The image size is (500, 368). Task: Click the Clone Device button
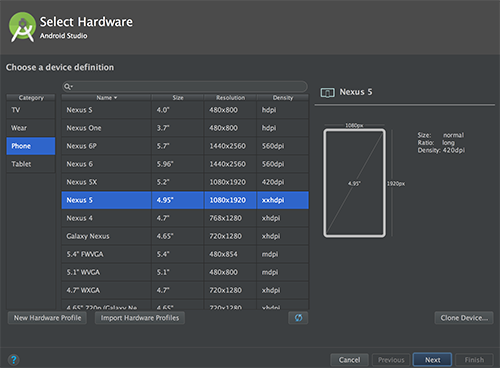point(464,318)
